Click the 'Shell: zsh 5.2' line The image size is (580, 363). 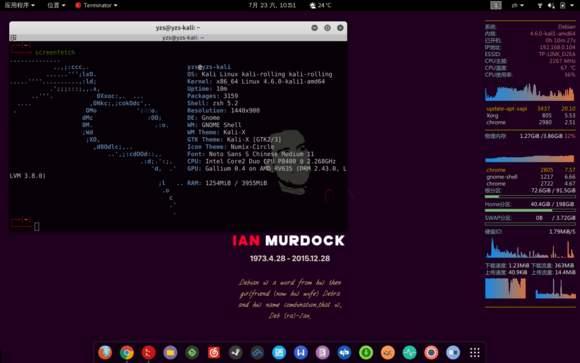213,103
